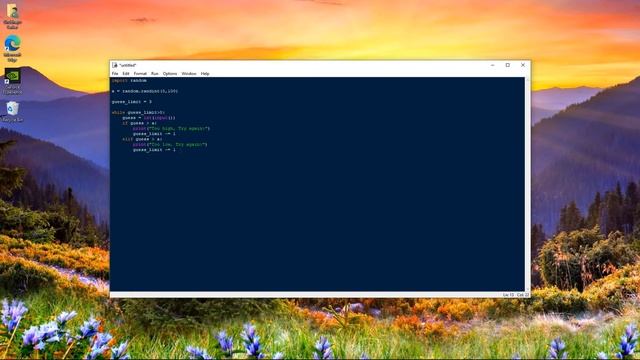Open the File menu in IDLE
This screenshot has height=360, width=640.
click(115, 74)
